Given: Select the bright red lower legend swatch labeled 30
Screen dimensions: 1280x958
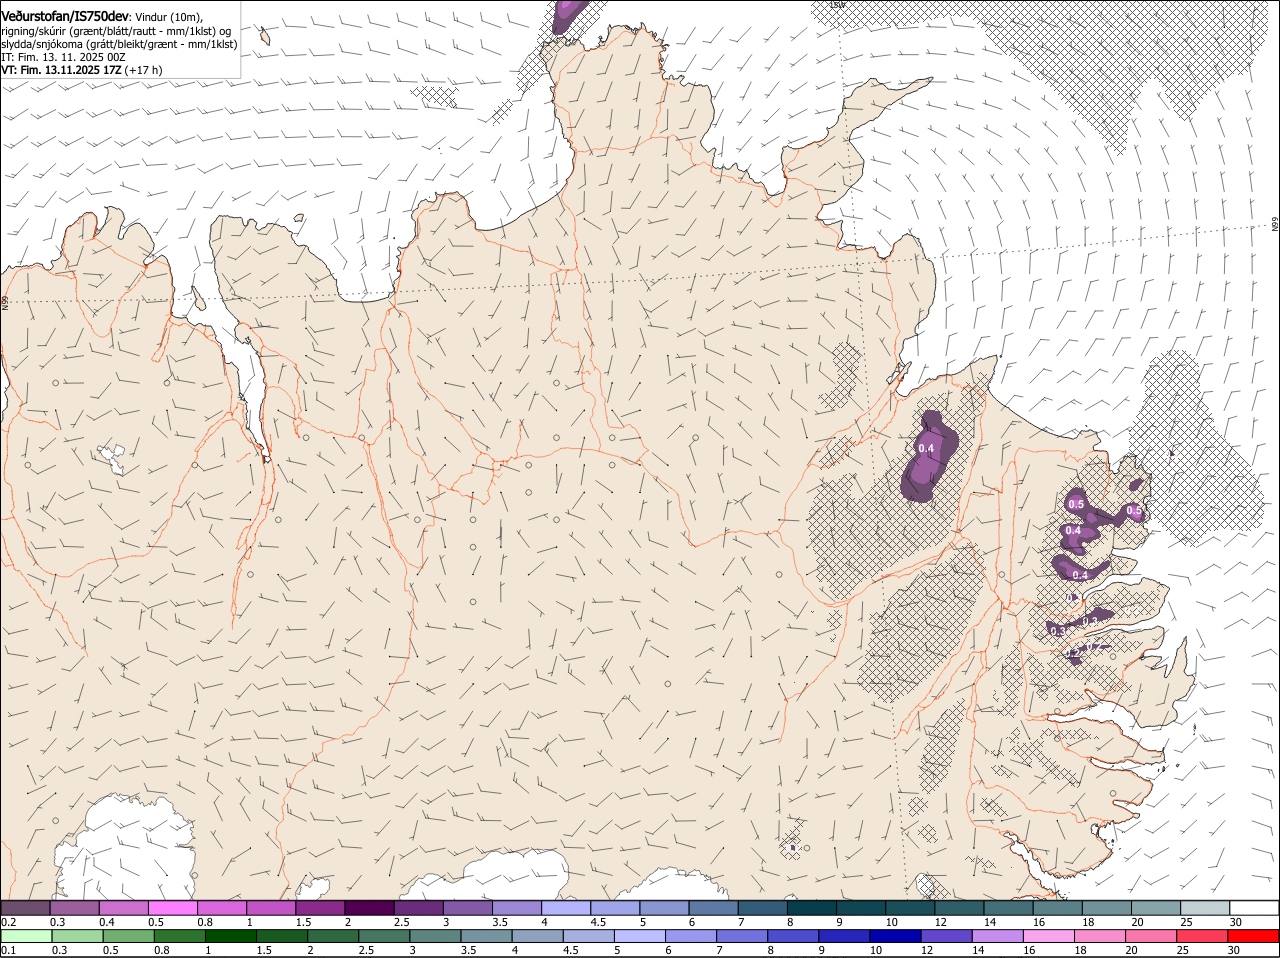Looking at the screenshot, I should [x=1254, y=937].
